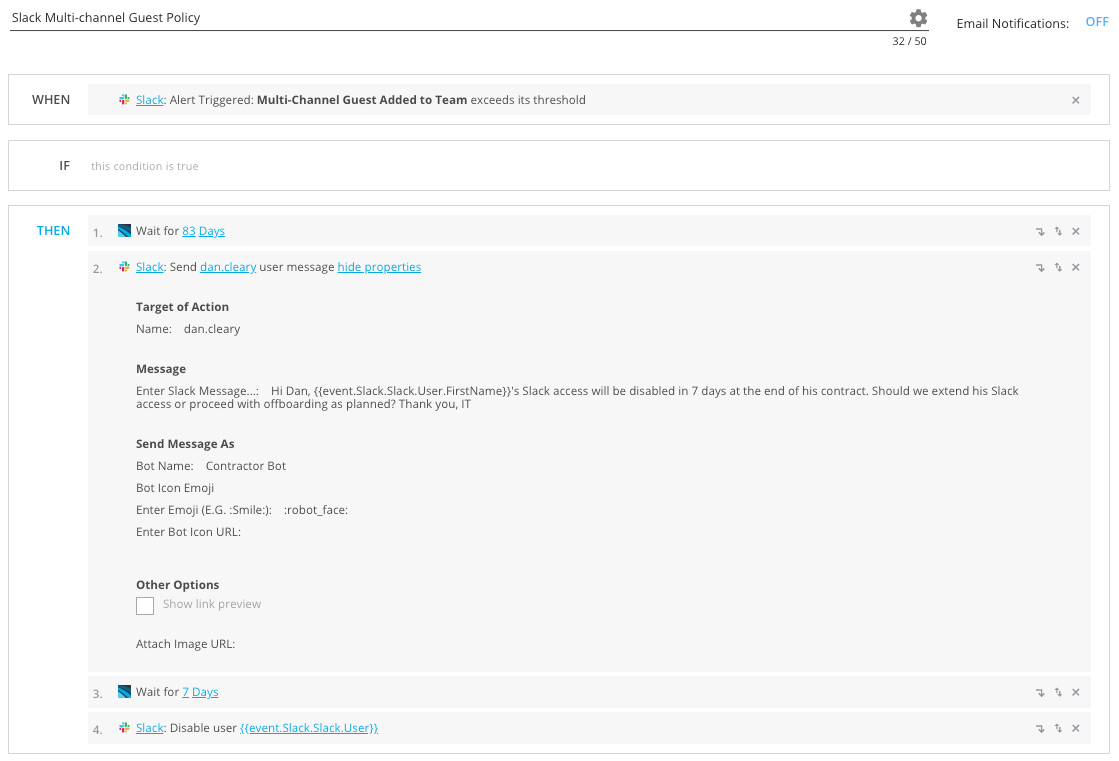Click the Slack message text starting Hi Dan
1119x761 pixels.
(x=577, y=398)
